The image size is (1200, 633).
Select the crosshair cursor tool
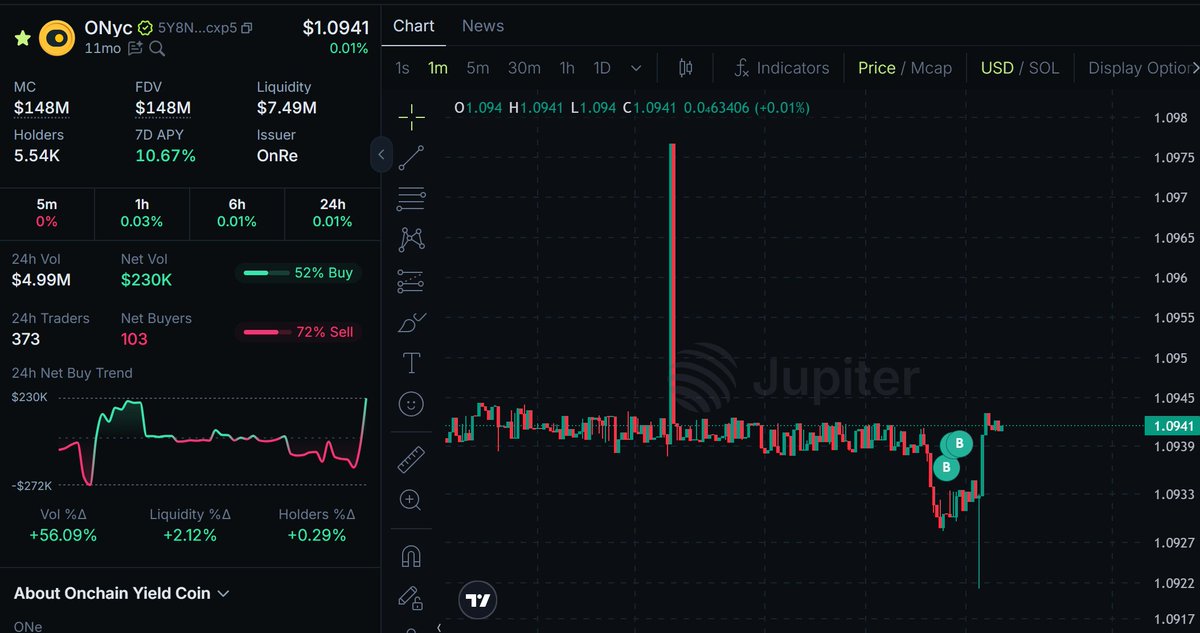tap(411, 117)
